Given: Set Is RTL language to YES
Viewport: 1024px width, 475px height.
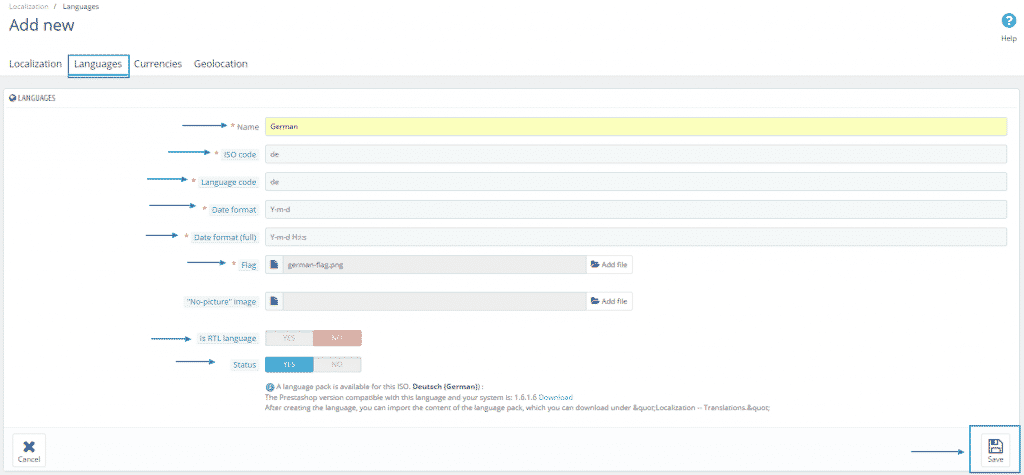Looking at the screenshot, I should point(289,339).
